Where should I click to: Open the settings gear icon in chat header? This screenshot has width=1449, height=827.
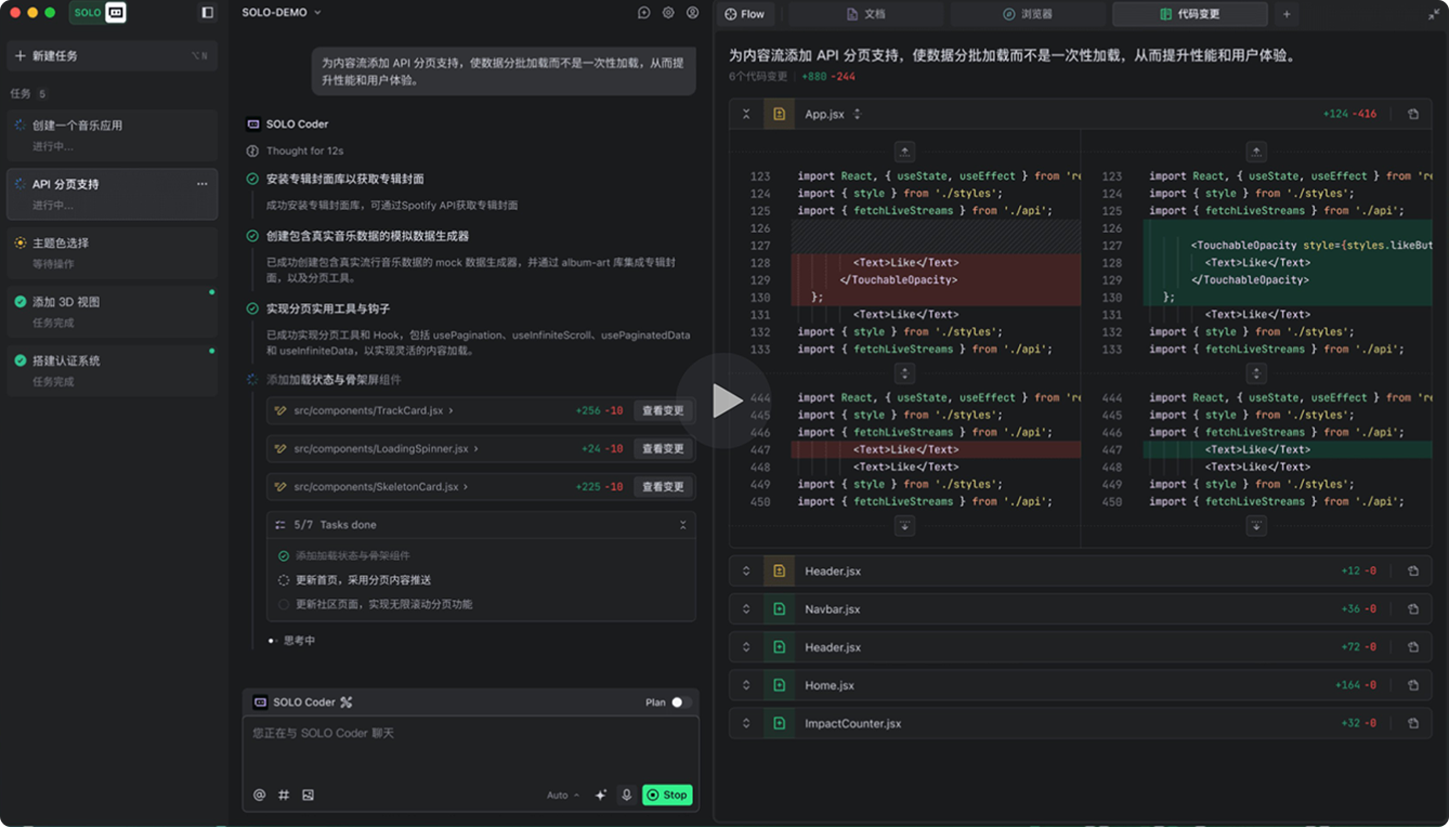point(668,13)
